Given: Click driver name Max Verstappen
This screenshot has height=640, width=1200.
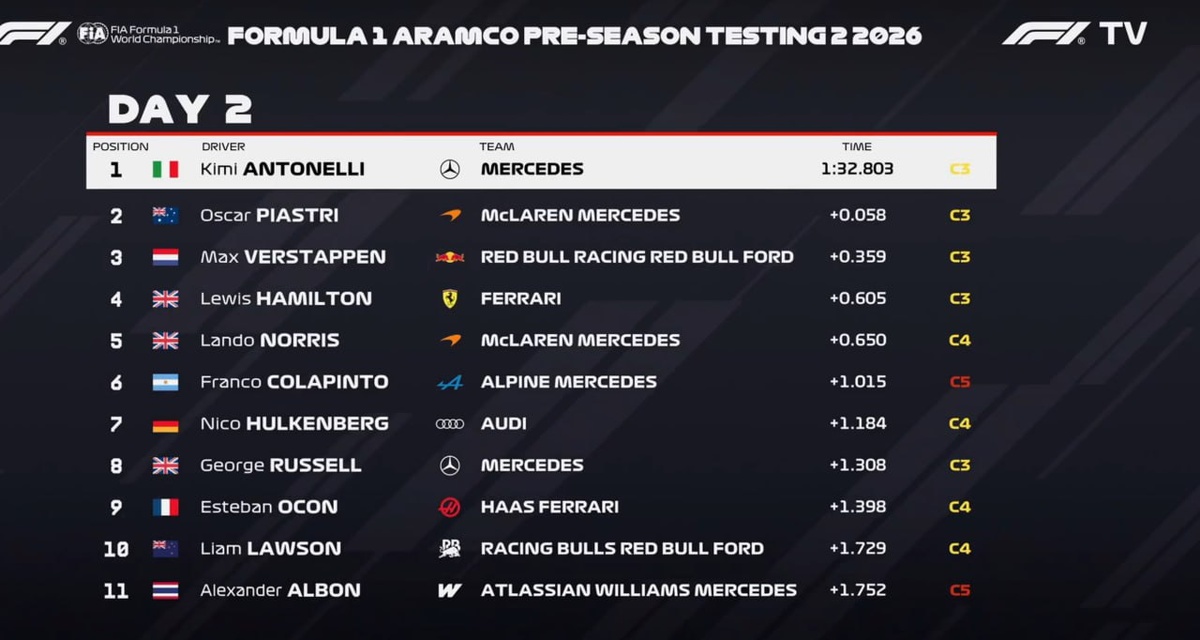Looking at the screenshot, I should pos(292,257).
